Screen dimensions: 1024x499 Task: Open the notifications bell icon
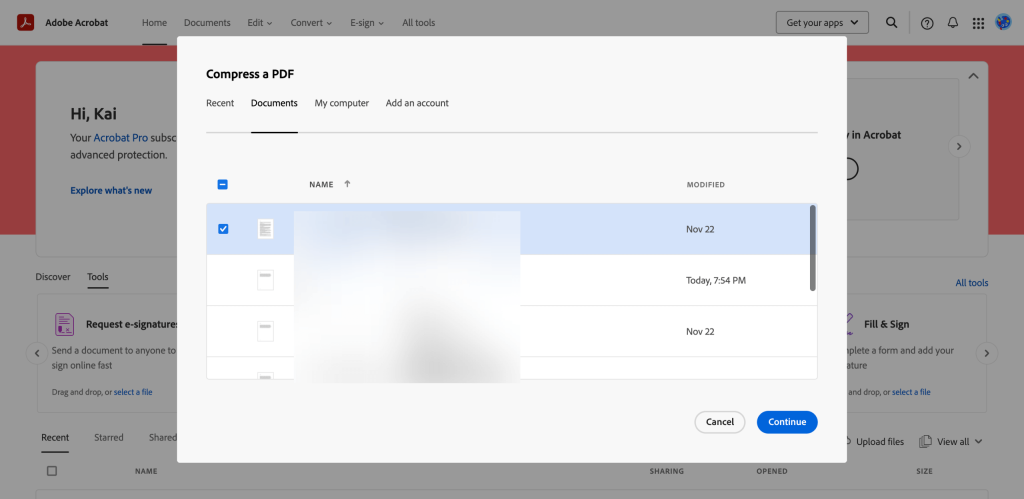[x=953, y=23]
